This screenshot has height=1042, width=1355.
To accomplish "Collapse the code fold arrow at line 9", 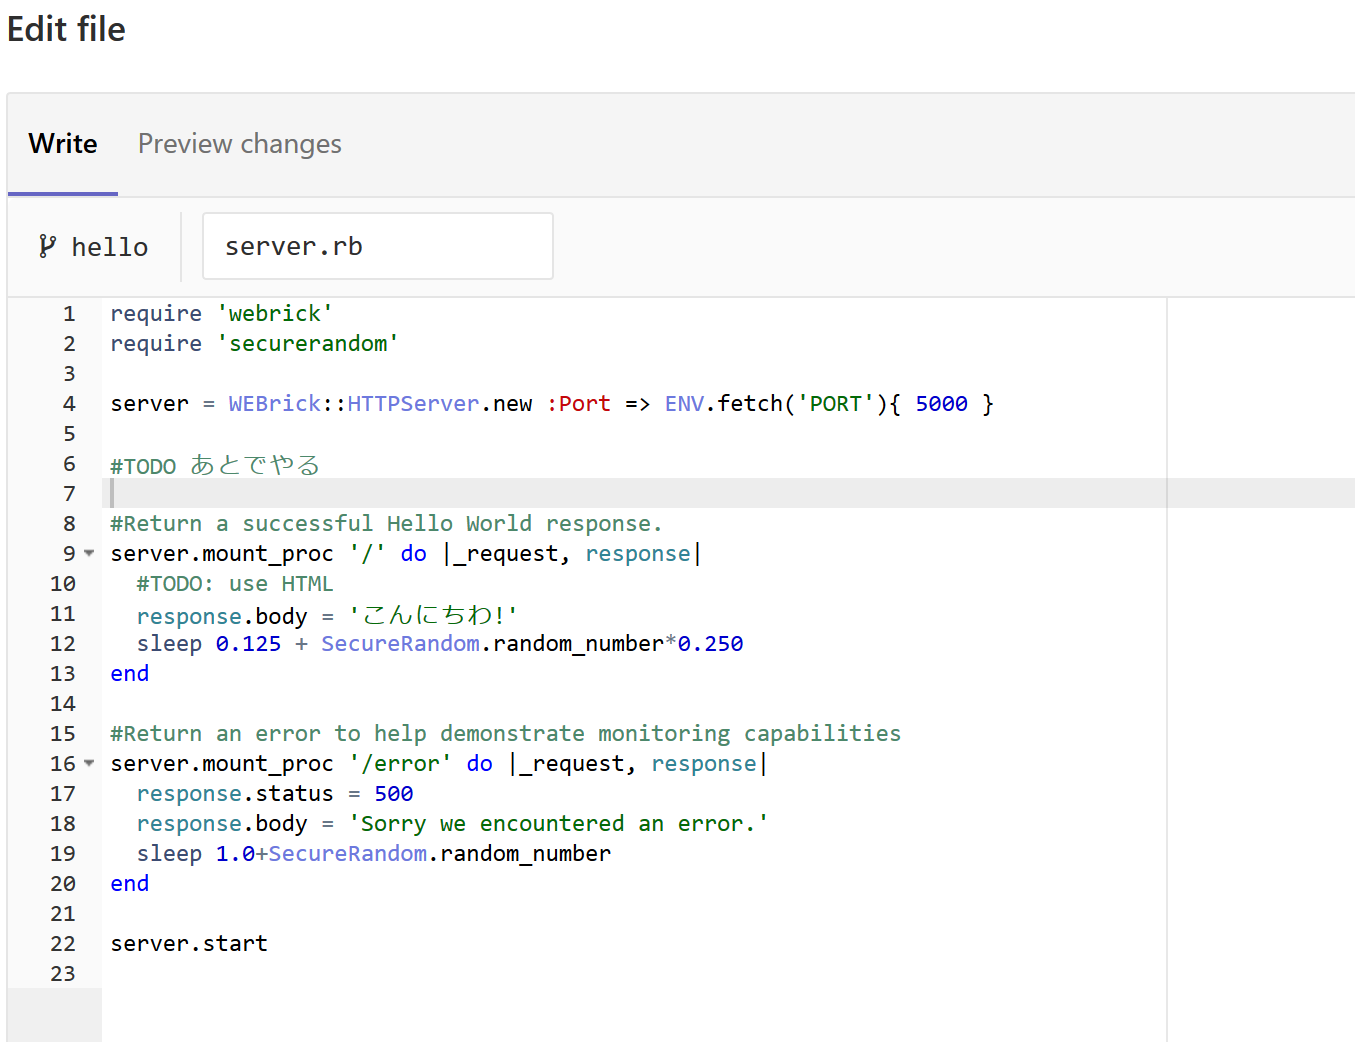I will (89, 553).
